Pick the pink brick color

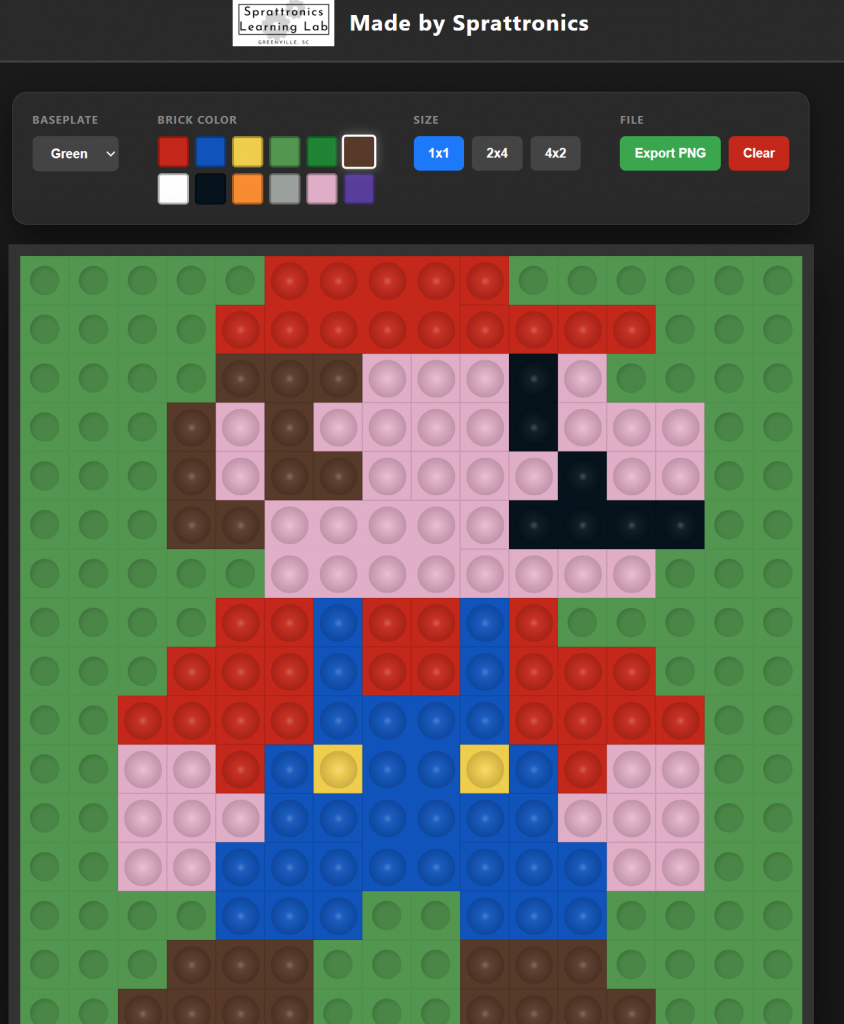(x=321, y=189)
